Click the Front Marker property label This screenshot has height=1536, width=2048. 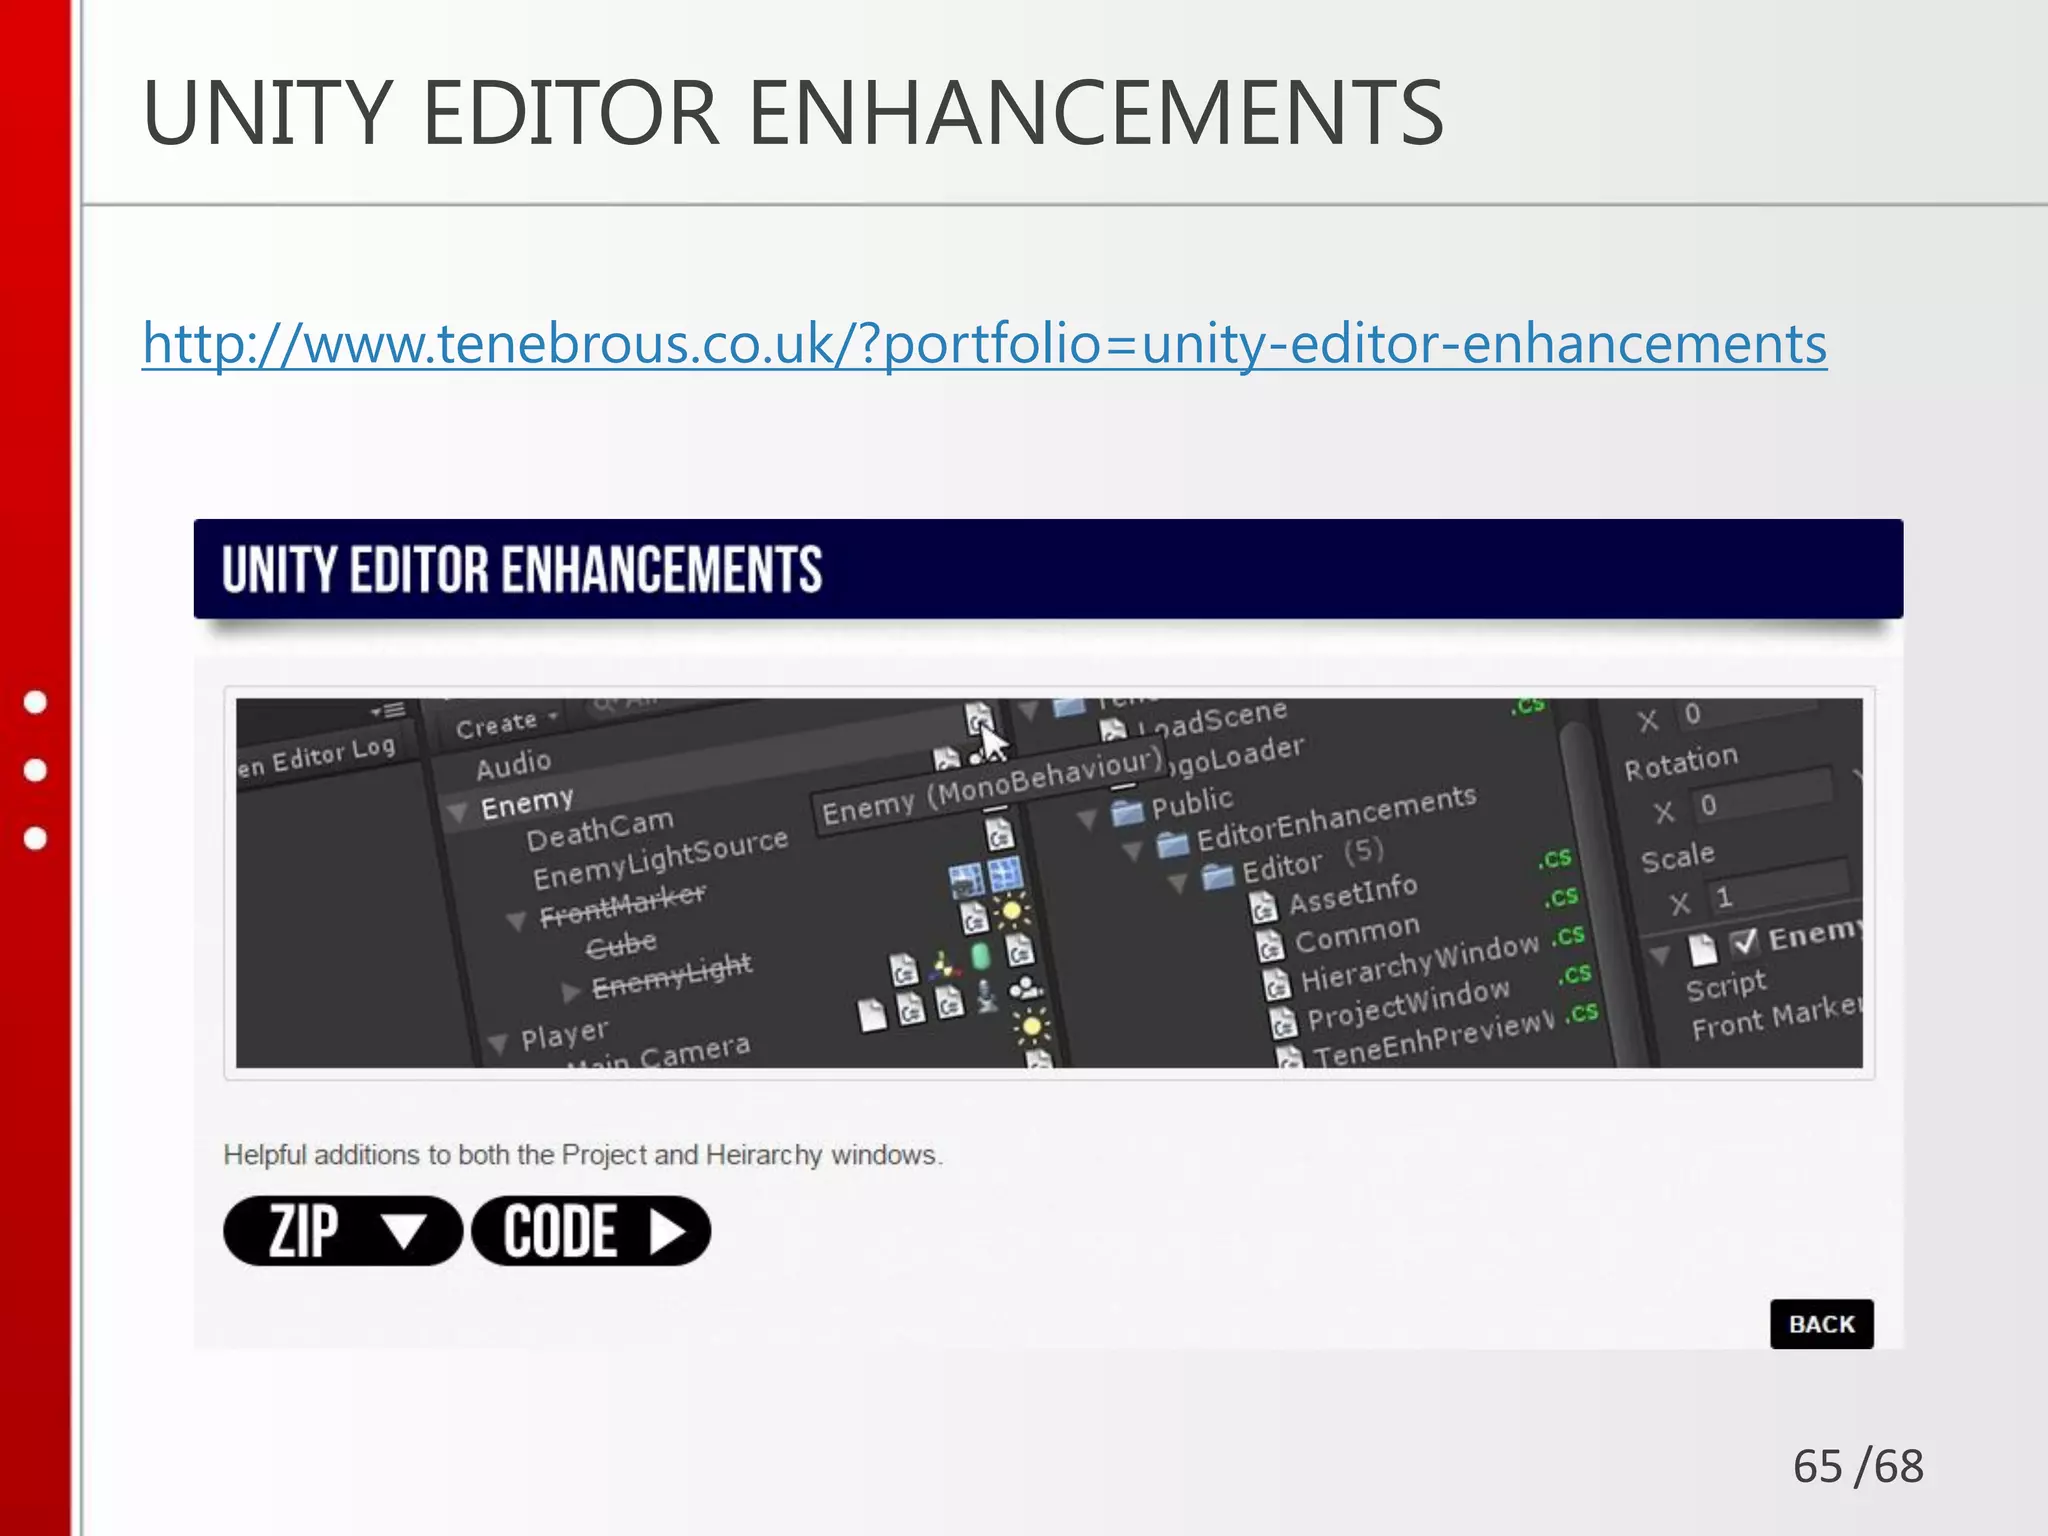click(1776, 1017)
